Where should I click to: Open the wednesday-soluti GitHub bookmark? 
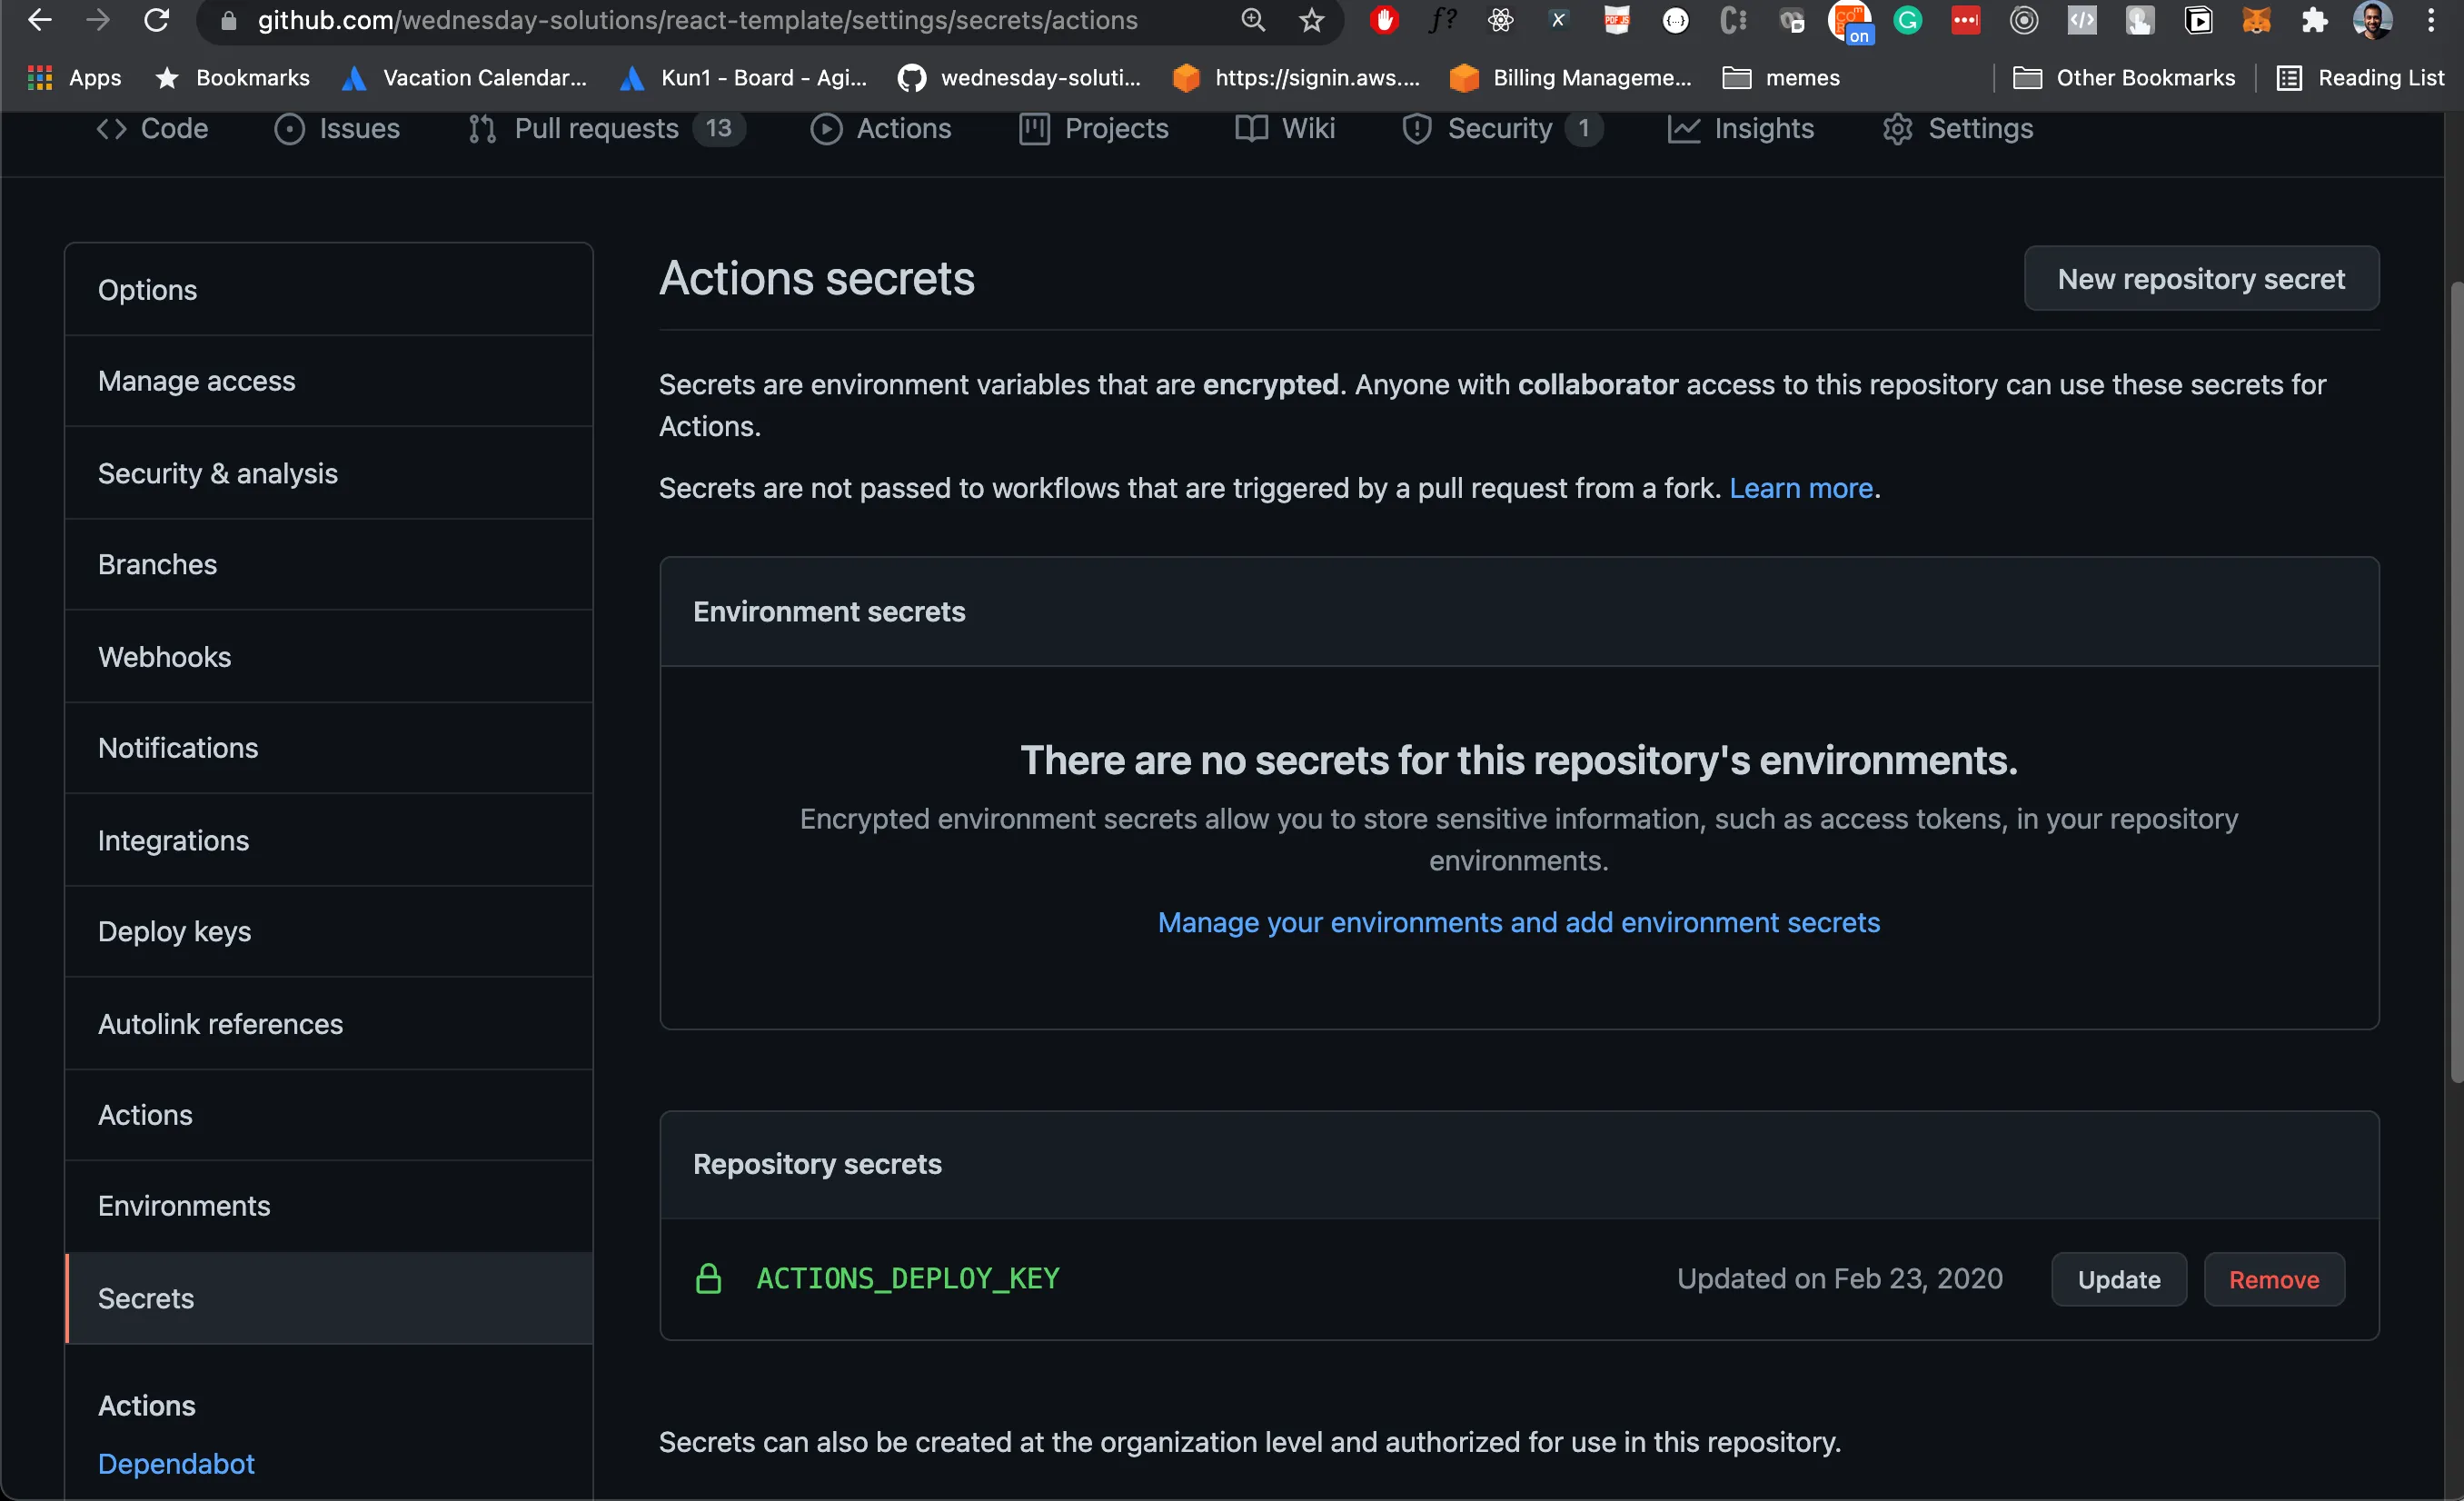[x=1019, y=78]
